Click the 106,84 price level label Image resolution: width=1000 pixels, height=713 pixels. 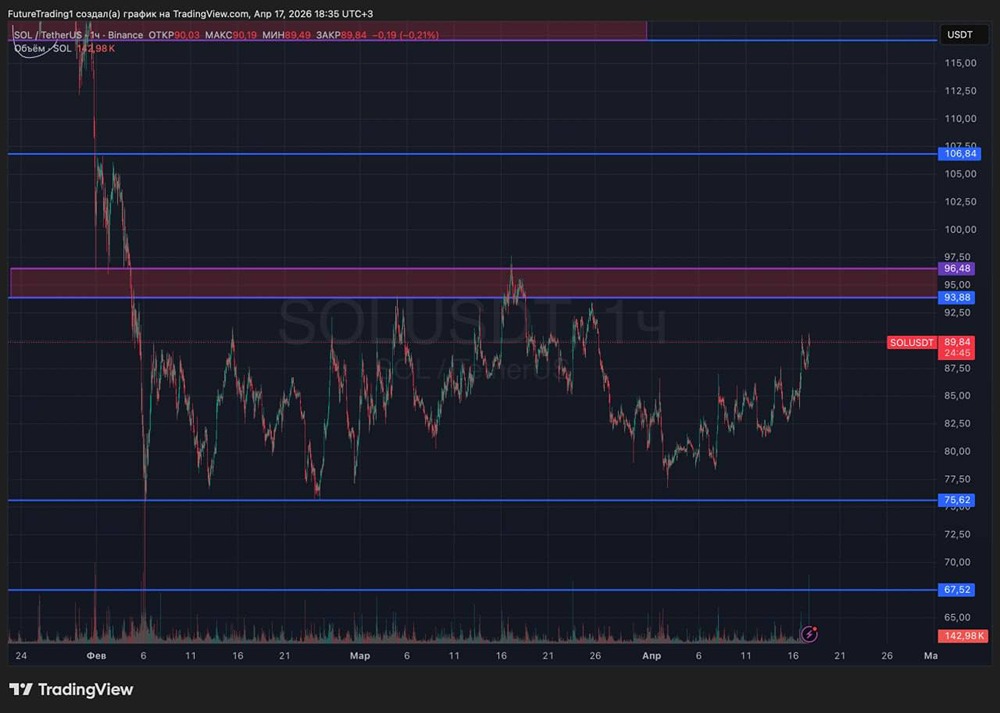(959, 154)
